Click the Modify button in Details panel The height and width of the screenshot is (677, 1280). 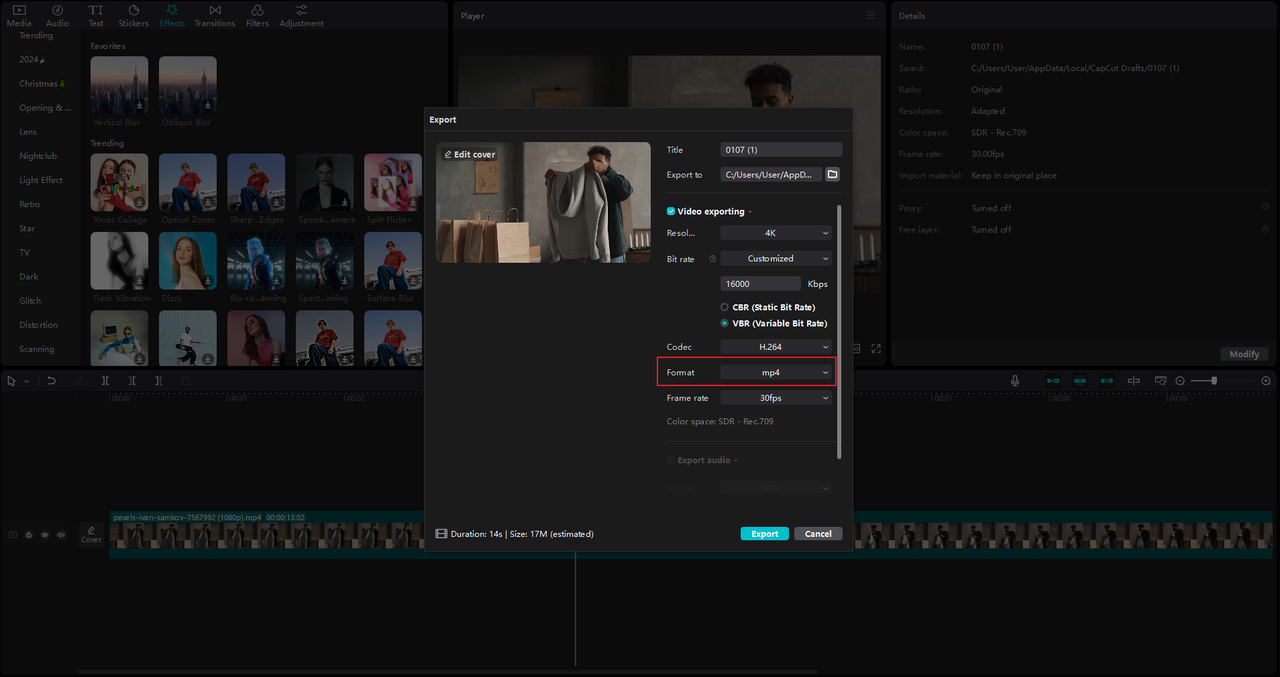coord(1244,354)
